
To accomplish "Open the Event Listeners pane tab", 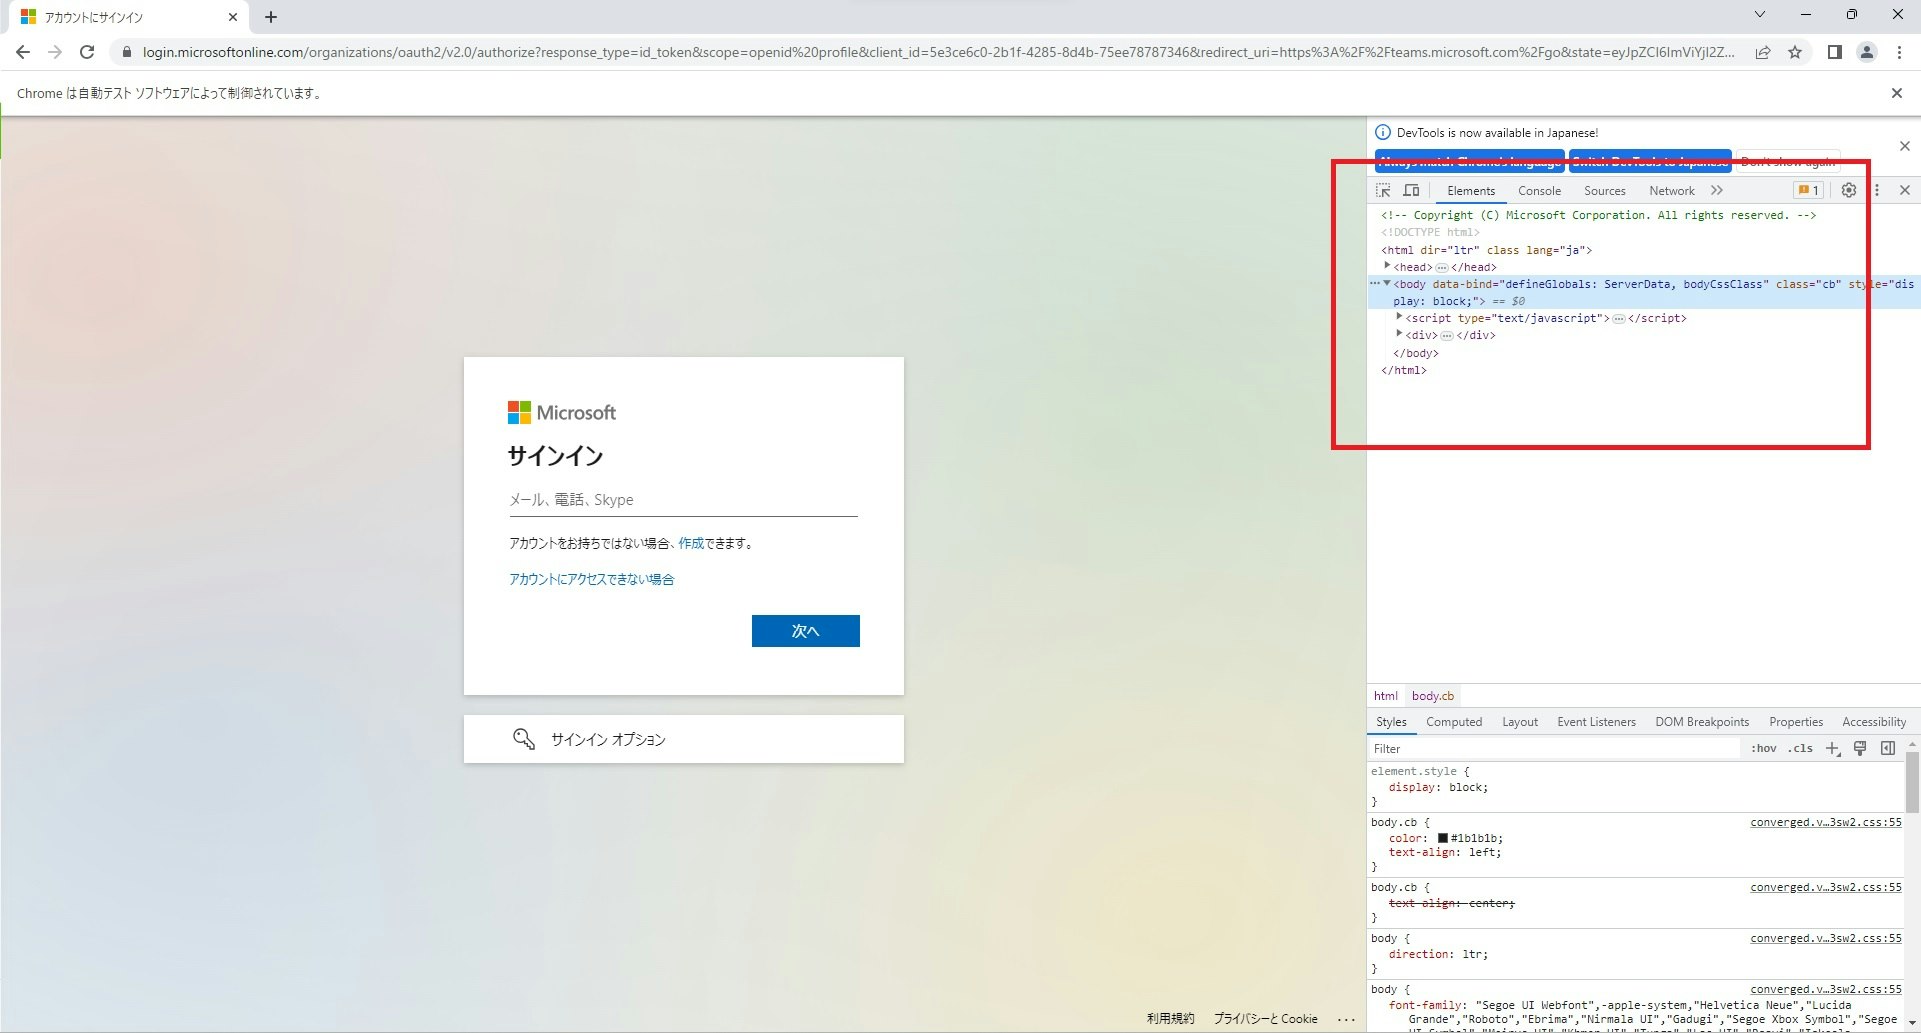I will tap(1596, 722).
